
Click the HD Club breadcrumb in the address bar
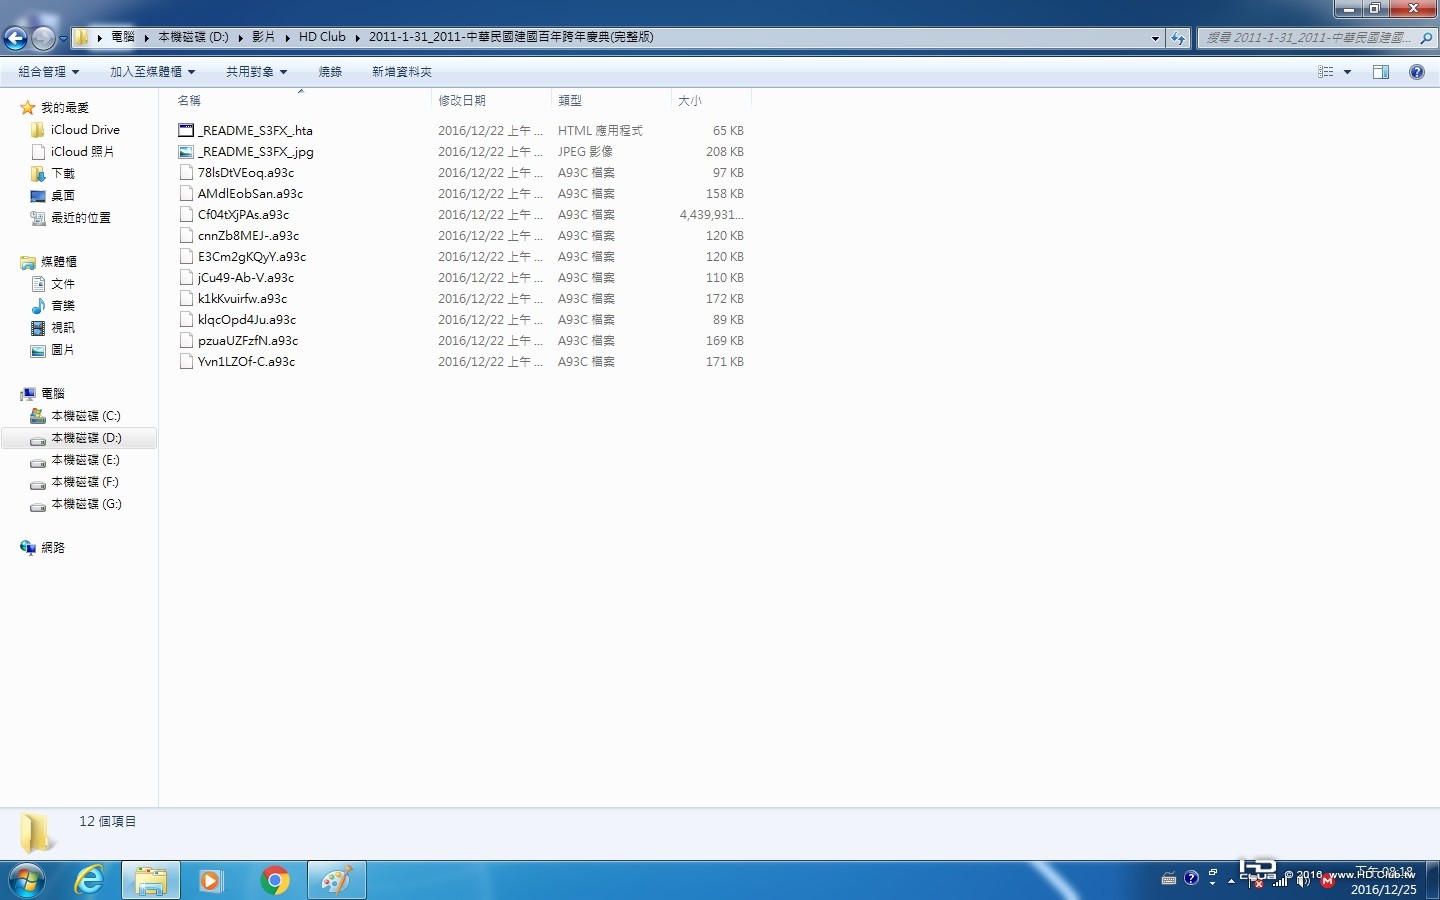pyautogui.click(x=322, y=37)
